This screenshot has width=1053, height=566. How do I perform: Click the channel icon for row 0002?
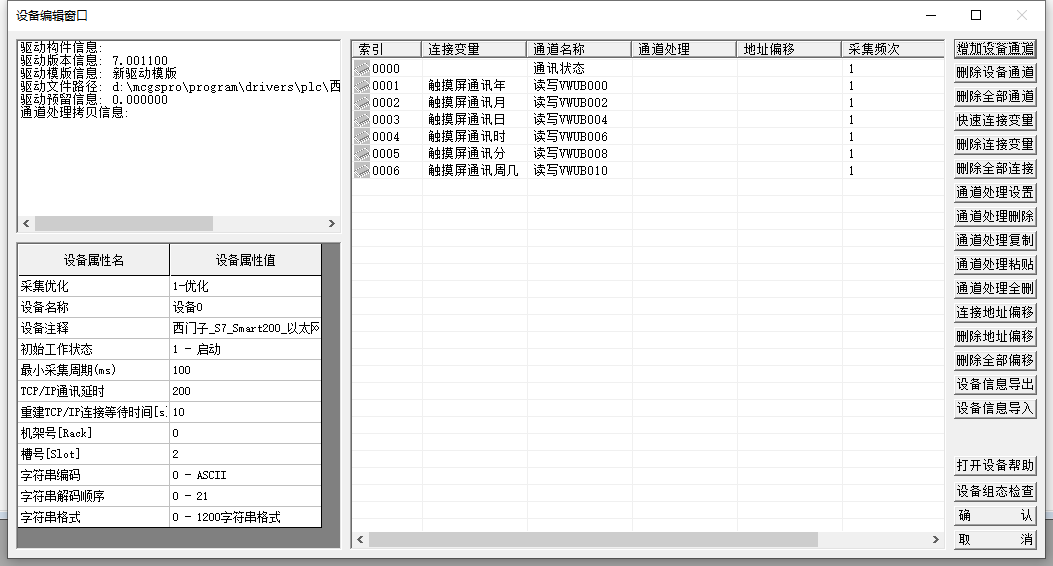click(362, 103)
